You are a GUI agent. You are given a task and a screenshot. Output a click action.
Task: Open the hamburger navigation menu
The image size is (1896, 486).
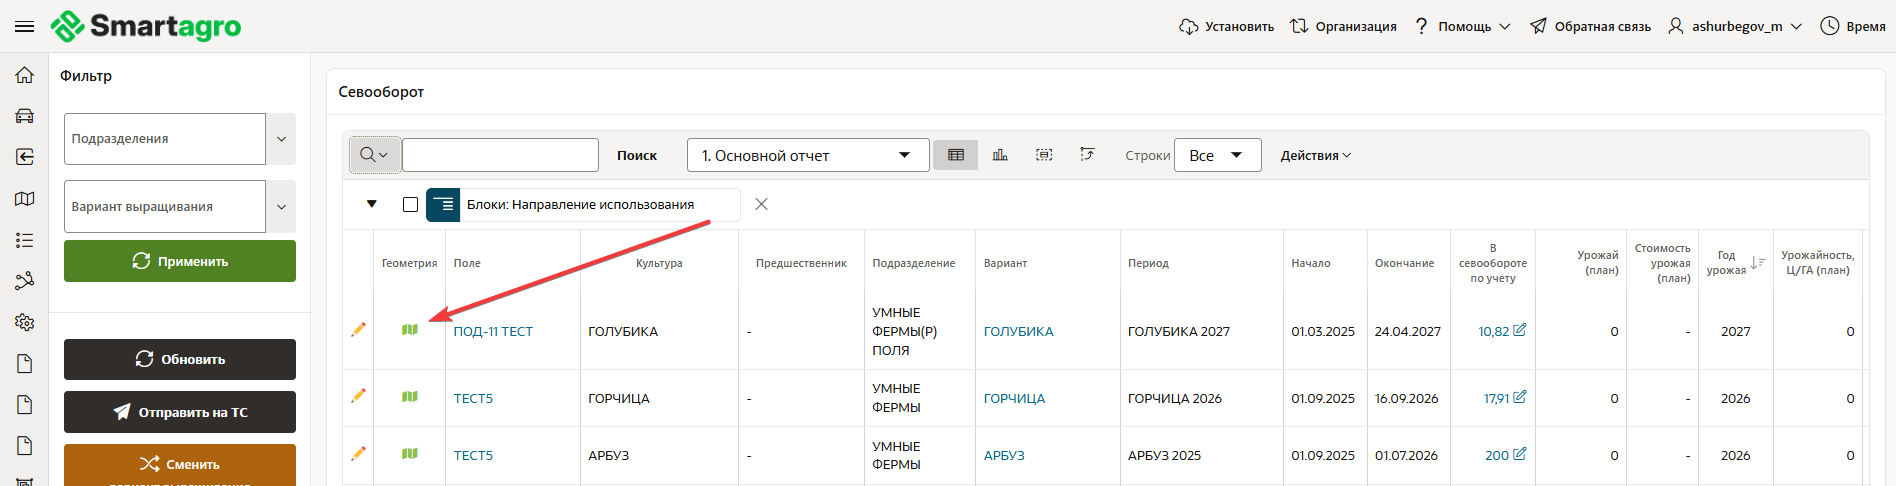coord(24,27)
